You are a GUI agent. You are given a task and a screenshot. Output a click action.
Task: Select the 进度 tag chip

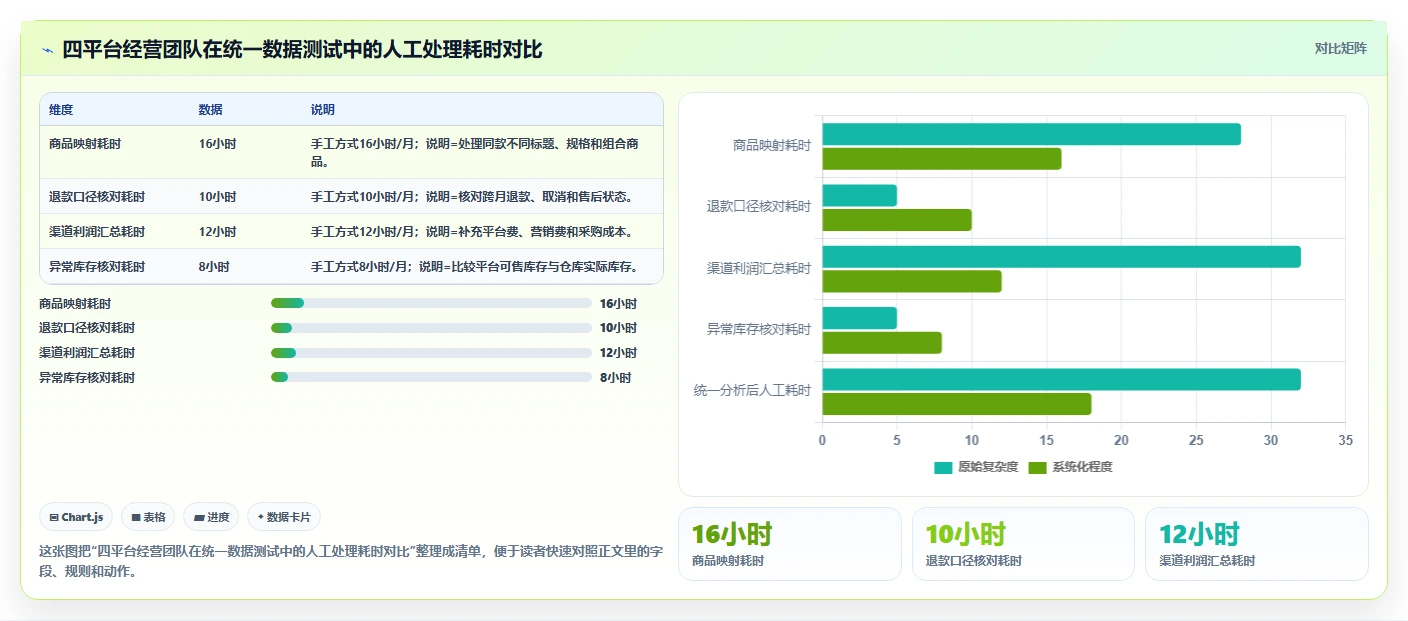click(x=211, y=517)
